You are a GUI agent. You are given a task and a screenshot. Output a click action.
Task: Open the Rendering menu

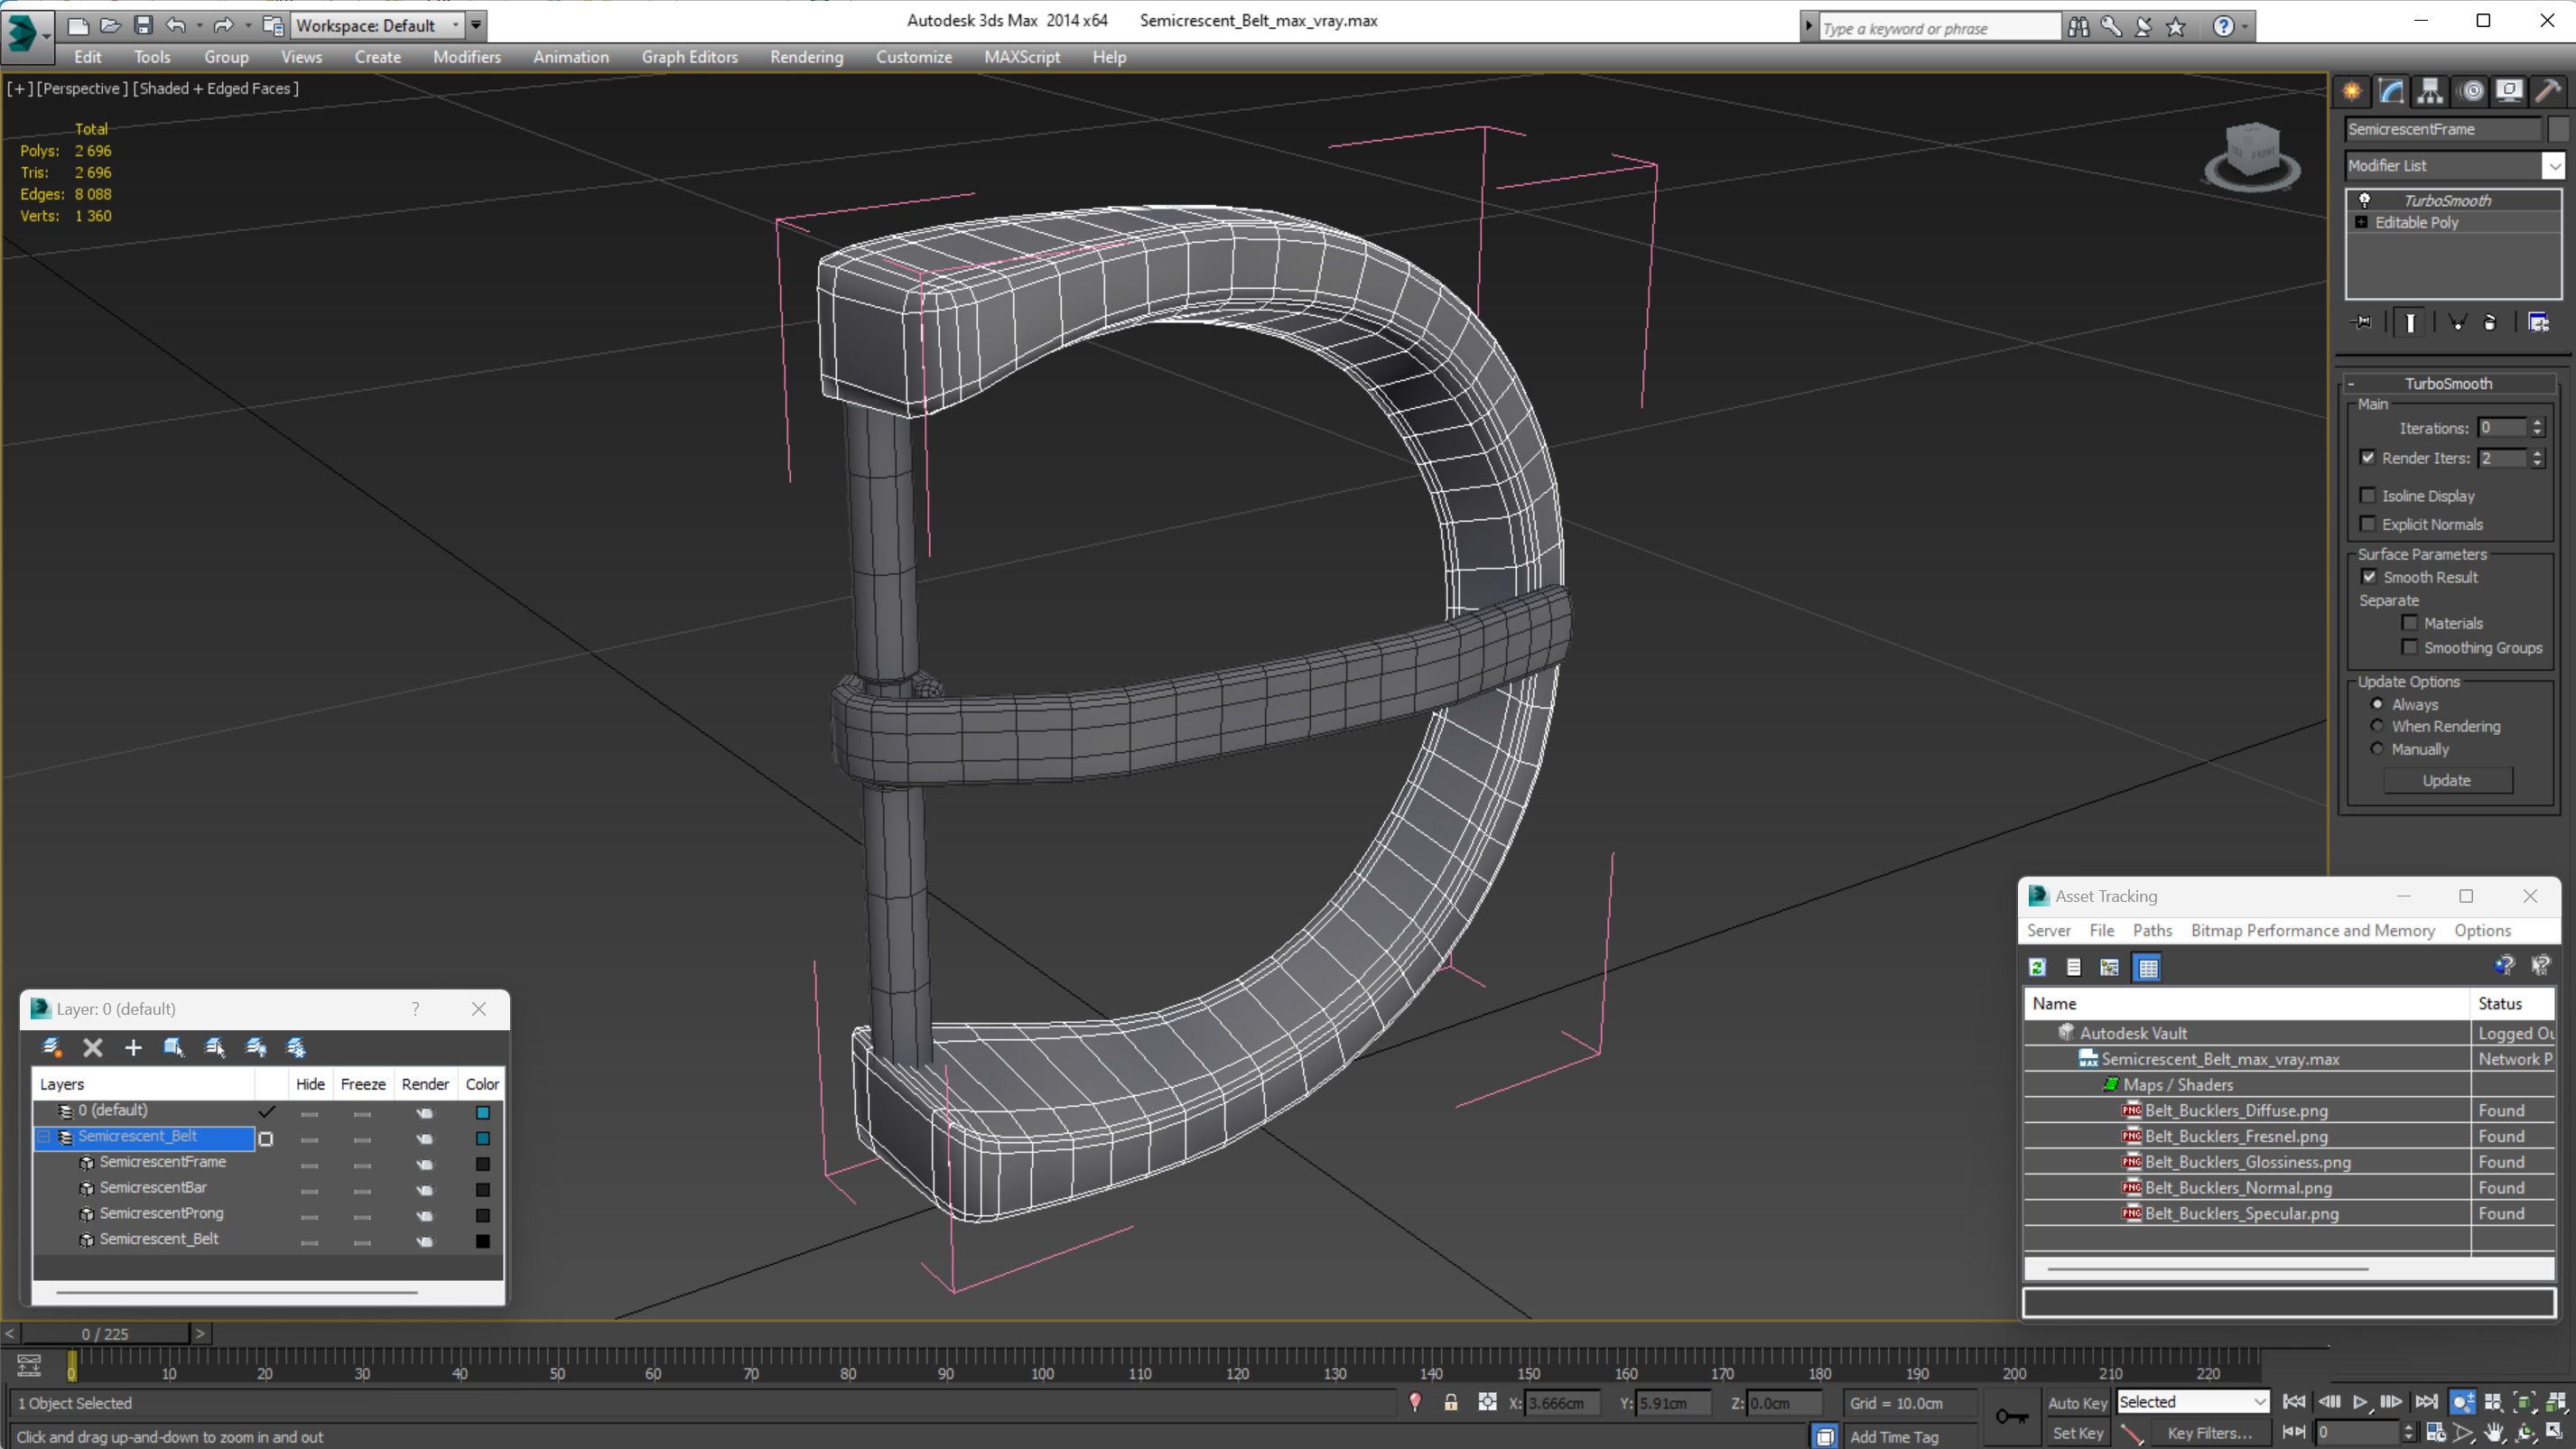point(806,57)
